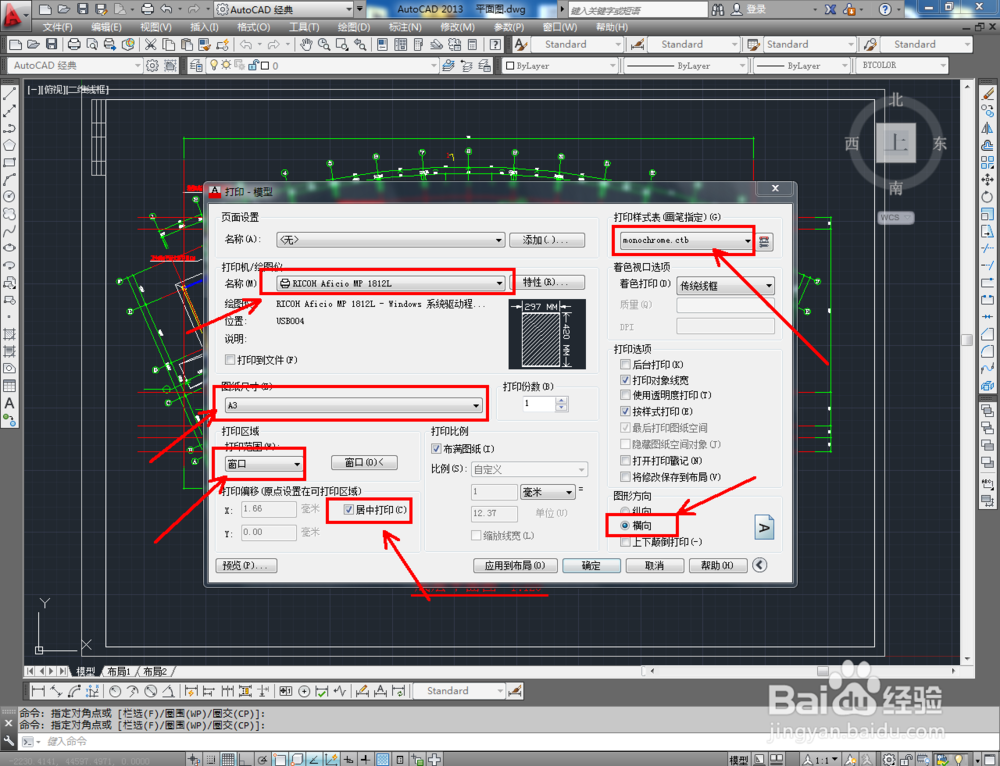This screenshot has width=1000, height=766.
Task: Click the 特性(R) properties button
Action: point(548,282)
